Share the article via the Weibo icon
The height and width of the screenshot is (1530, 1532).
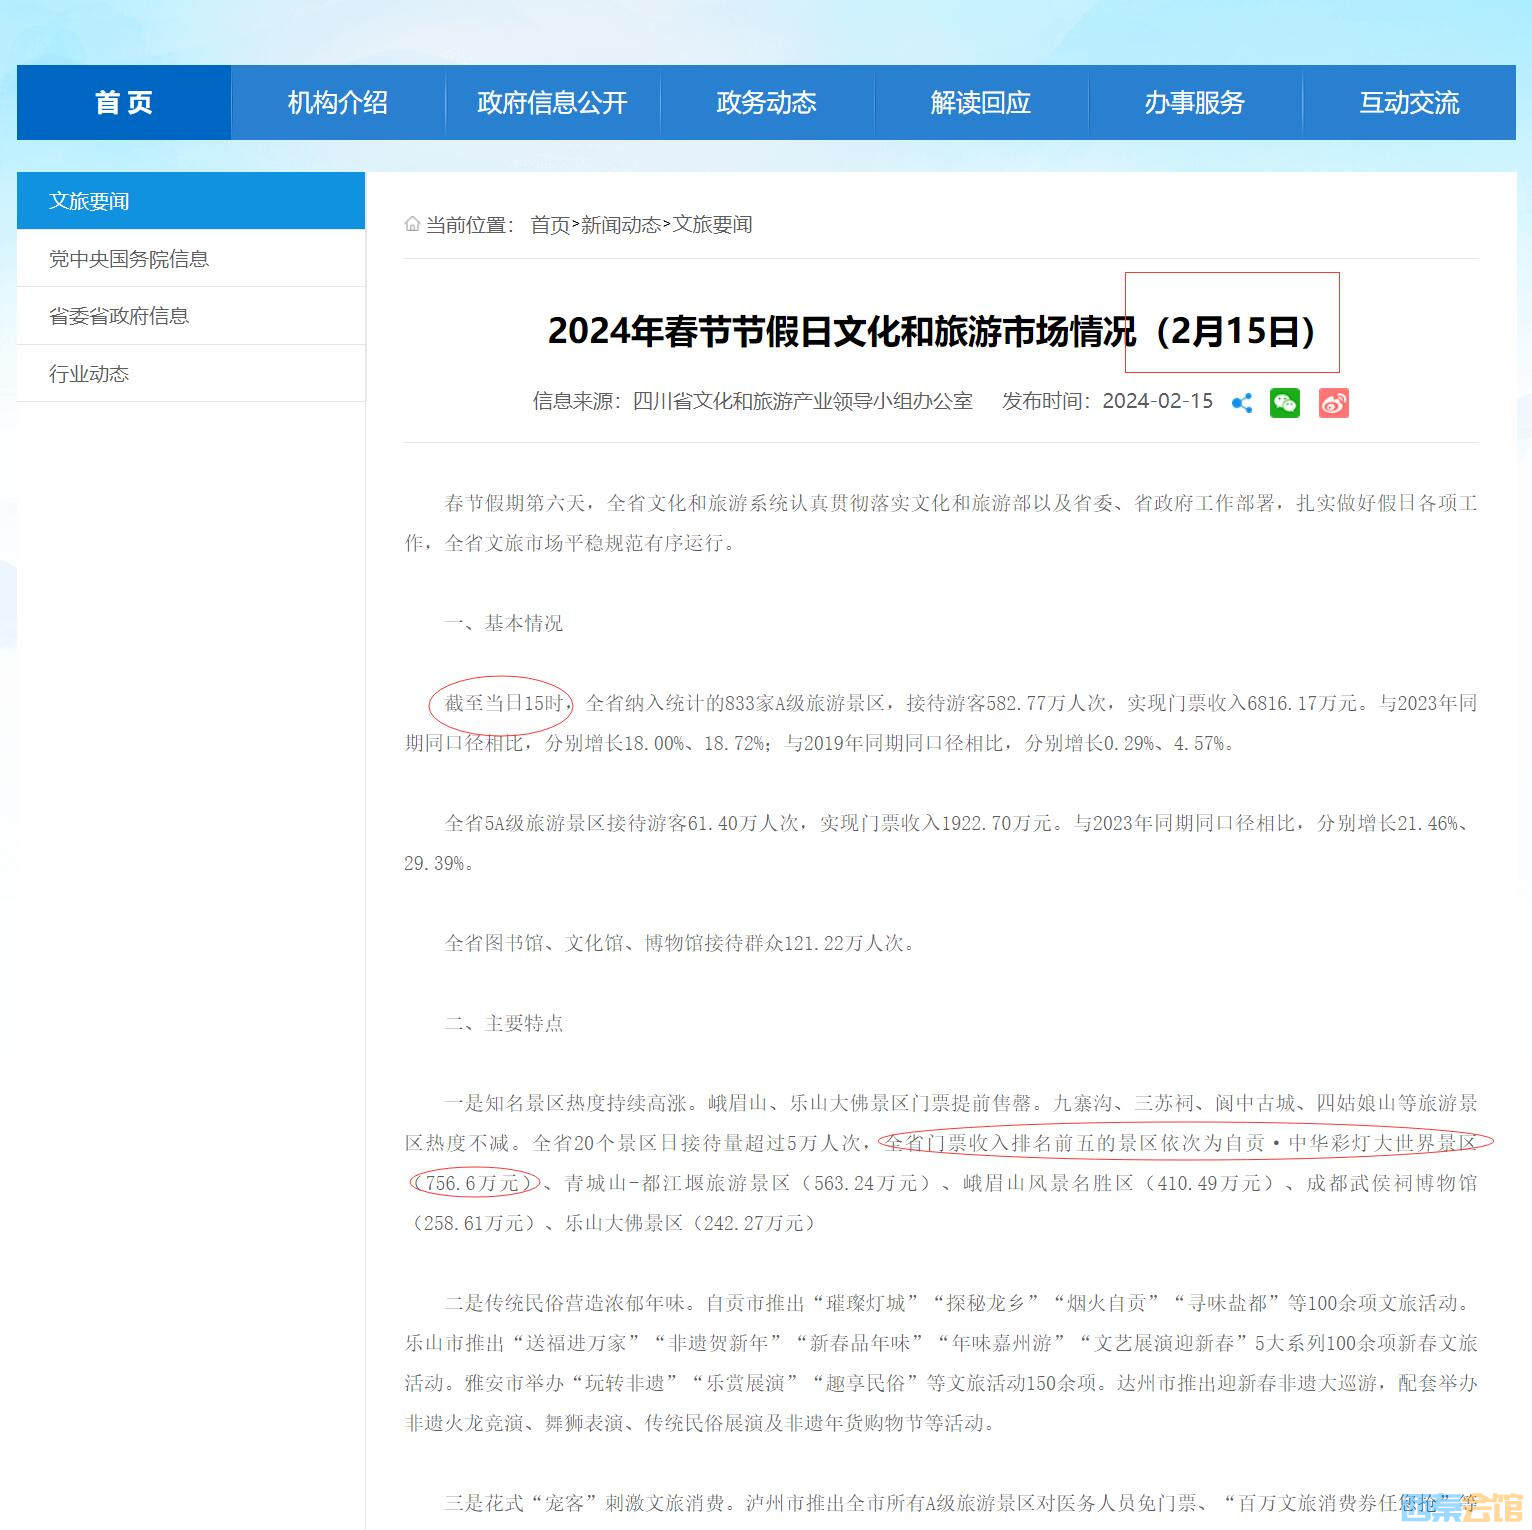(x=1333, y=403)
